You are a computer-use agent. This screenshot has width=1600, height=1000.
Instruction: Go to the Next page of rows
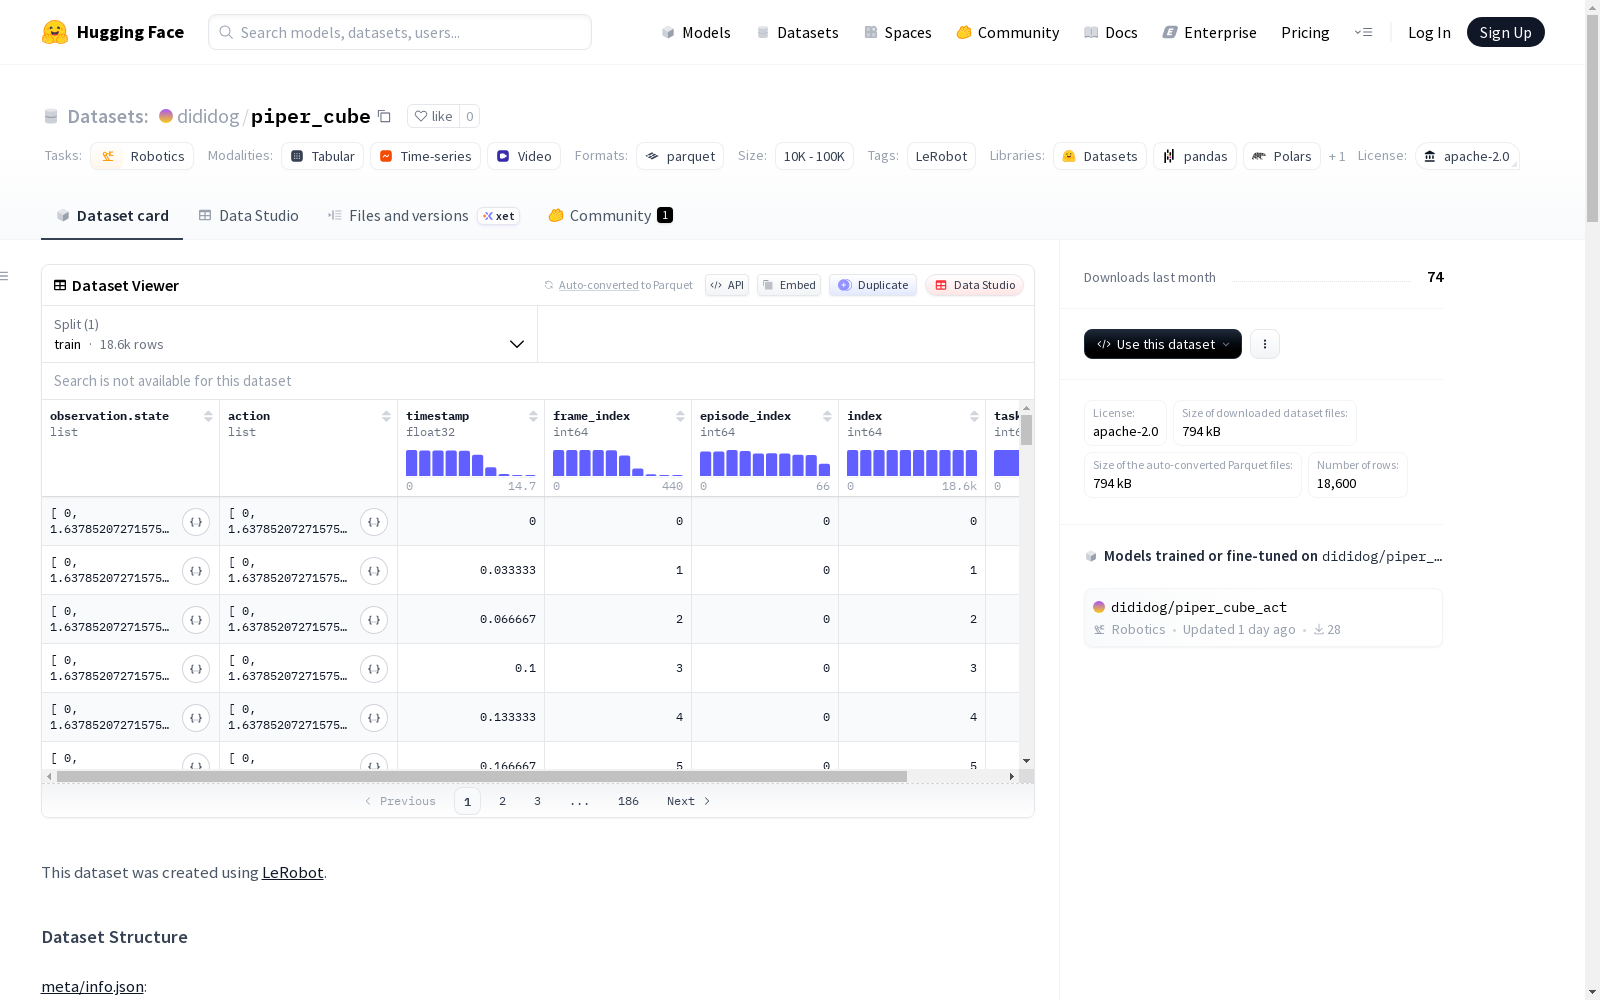688,801
